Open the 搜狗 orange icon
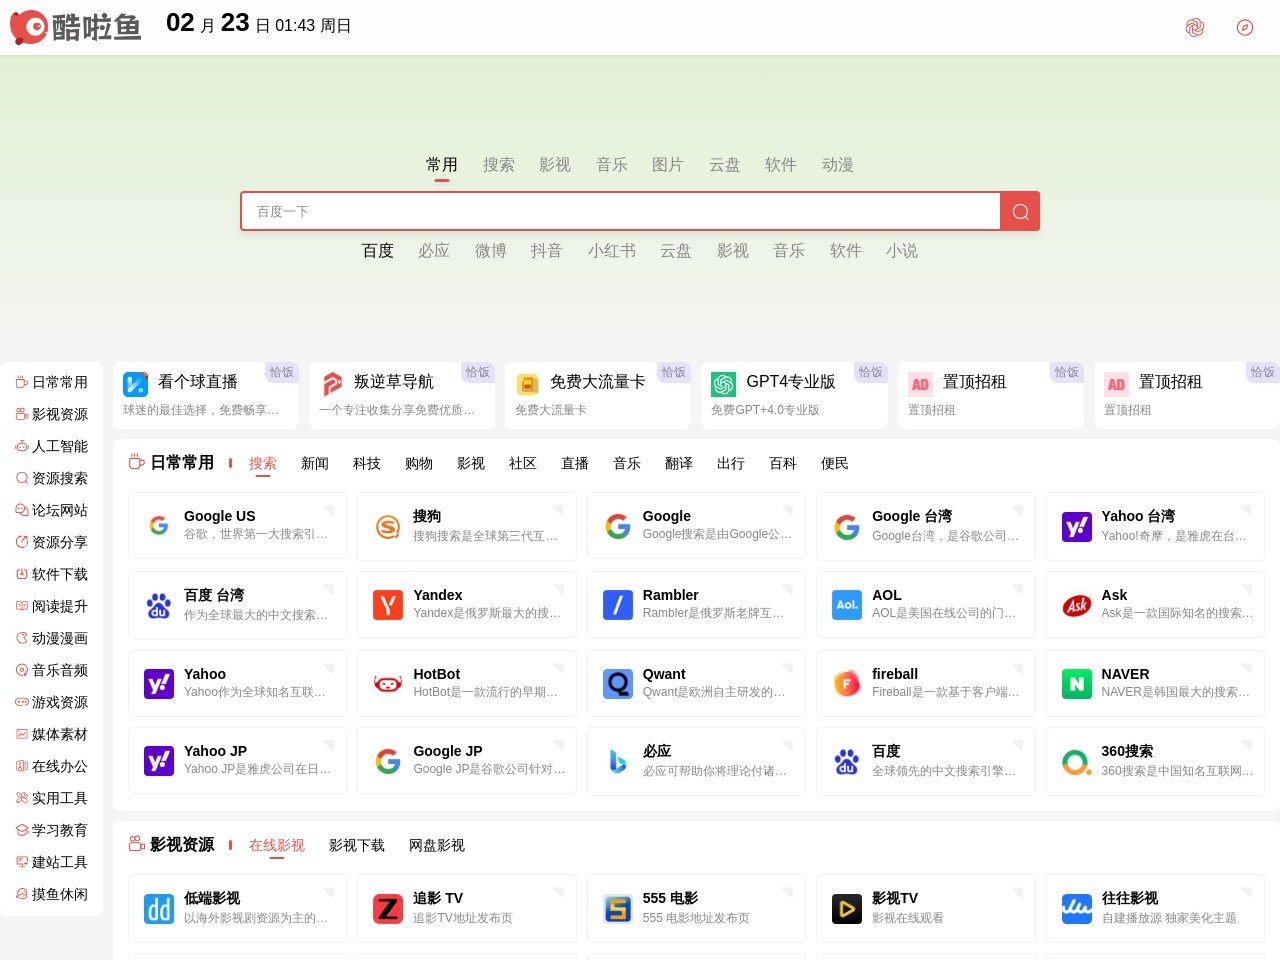Image resolution: width=1280 pixels, height=960 pixels. (x=388, y=526)
